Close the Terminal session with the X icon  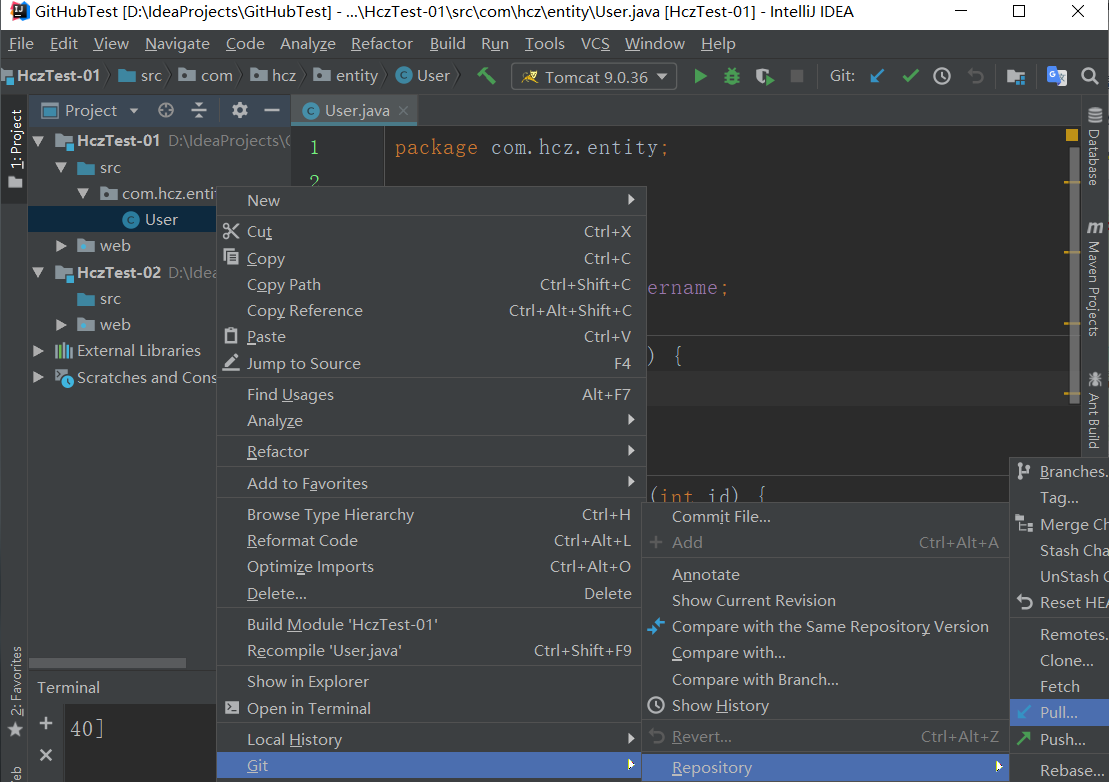tap(46, 755)
